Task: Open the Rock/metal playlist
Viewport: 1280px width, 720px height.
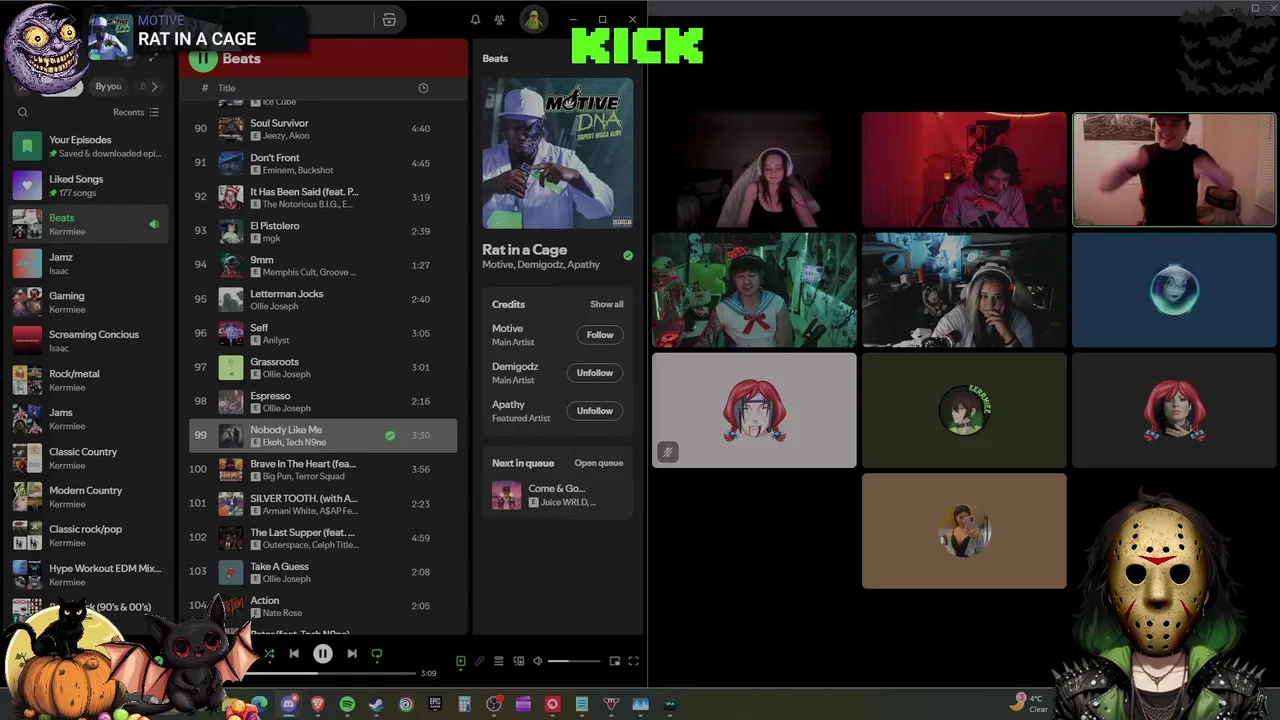Action: pyautogui.click(x=90, y=380)
